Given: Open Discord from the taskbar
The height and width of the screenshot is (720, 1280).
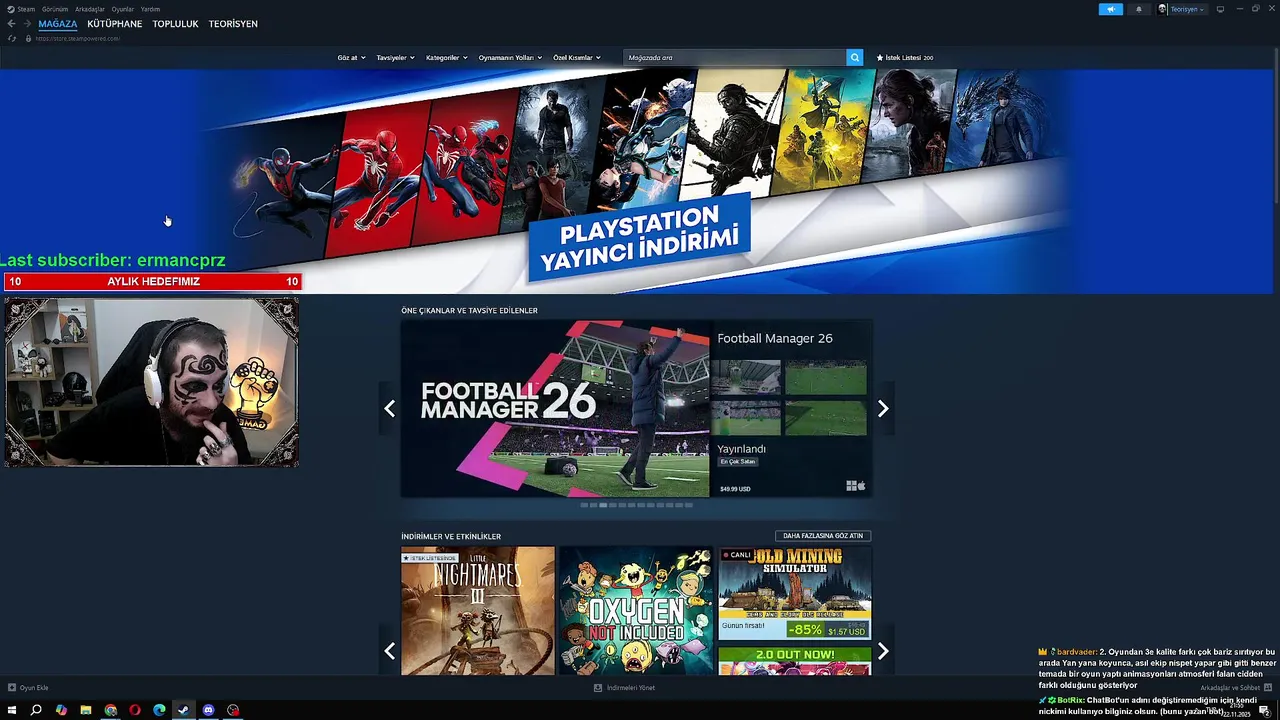Looking at the screenshot, I should (x=208, y=710).
